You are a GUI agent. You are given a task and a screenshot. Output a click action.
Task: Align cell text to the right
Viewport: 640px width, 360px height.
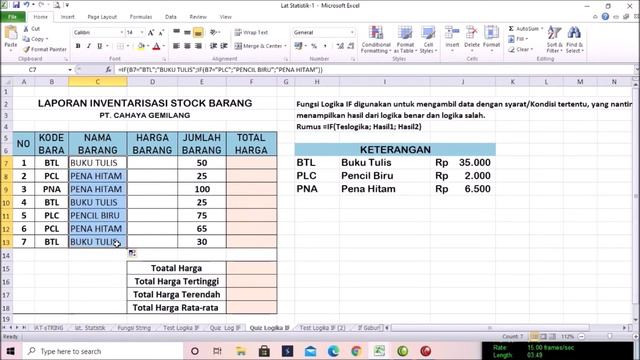pyautogui.click(x=198, y=46)
